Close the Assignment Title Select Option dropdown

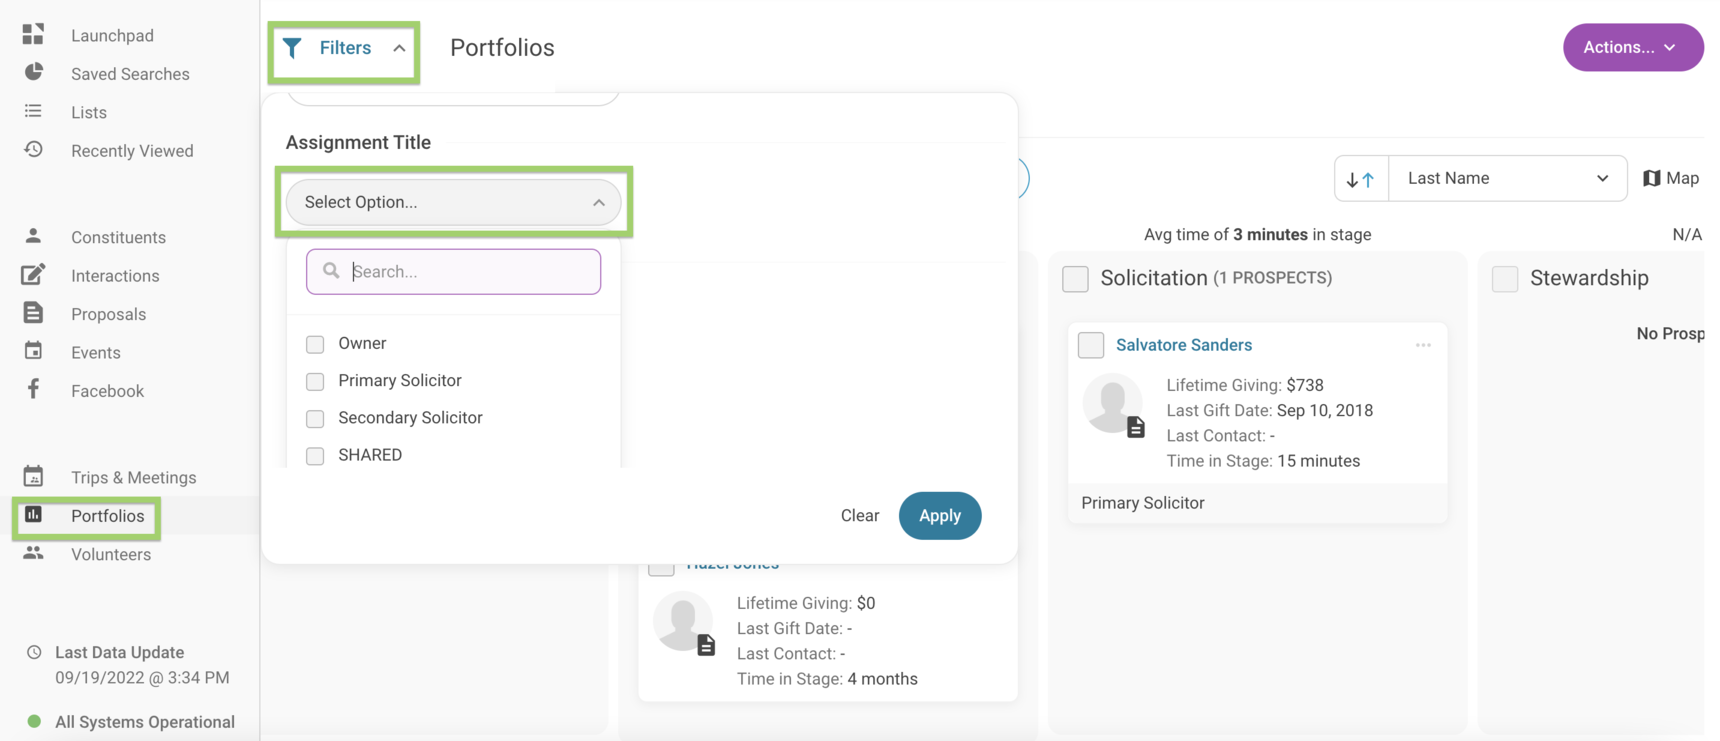(453, 202)
